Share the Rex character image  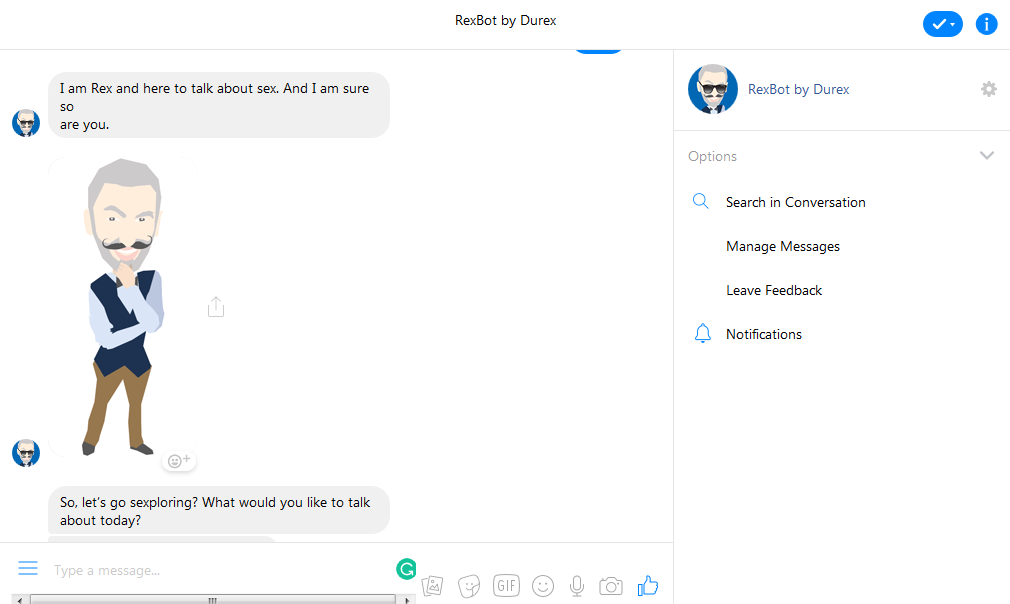[216, 307]
